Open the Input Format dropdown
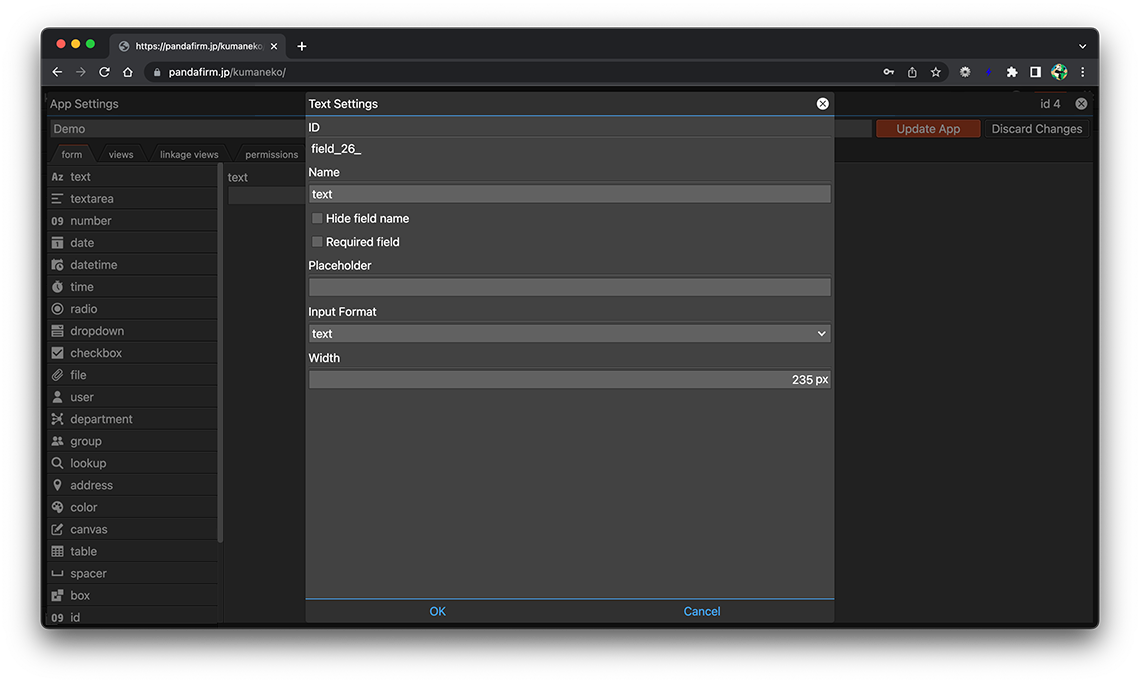Viewport: 1140px width, 683px height. coord(569,334)
